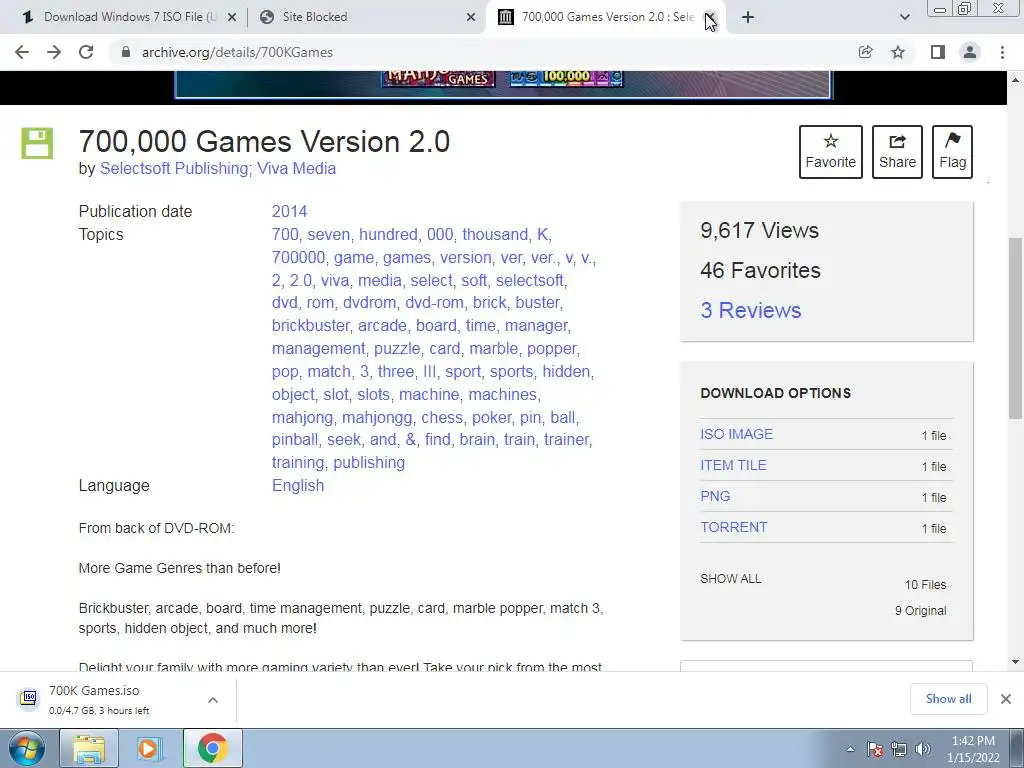Open Chrome three-dot menu
This screenshot has height=768, width=1024.
pyautogui.click(x=1002, y=52)
